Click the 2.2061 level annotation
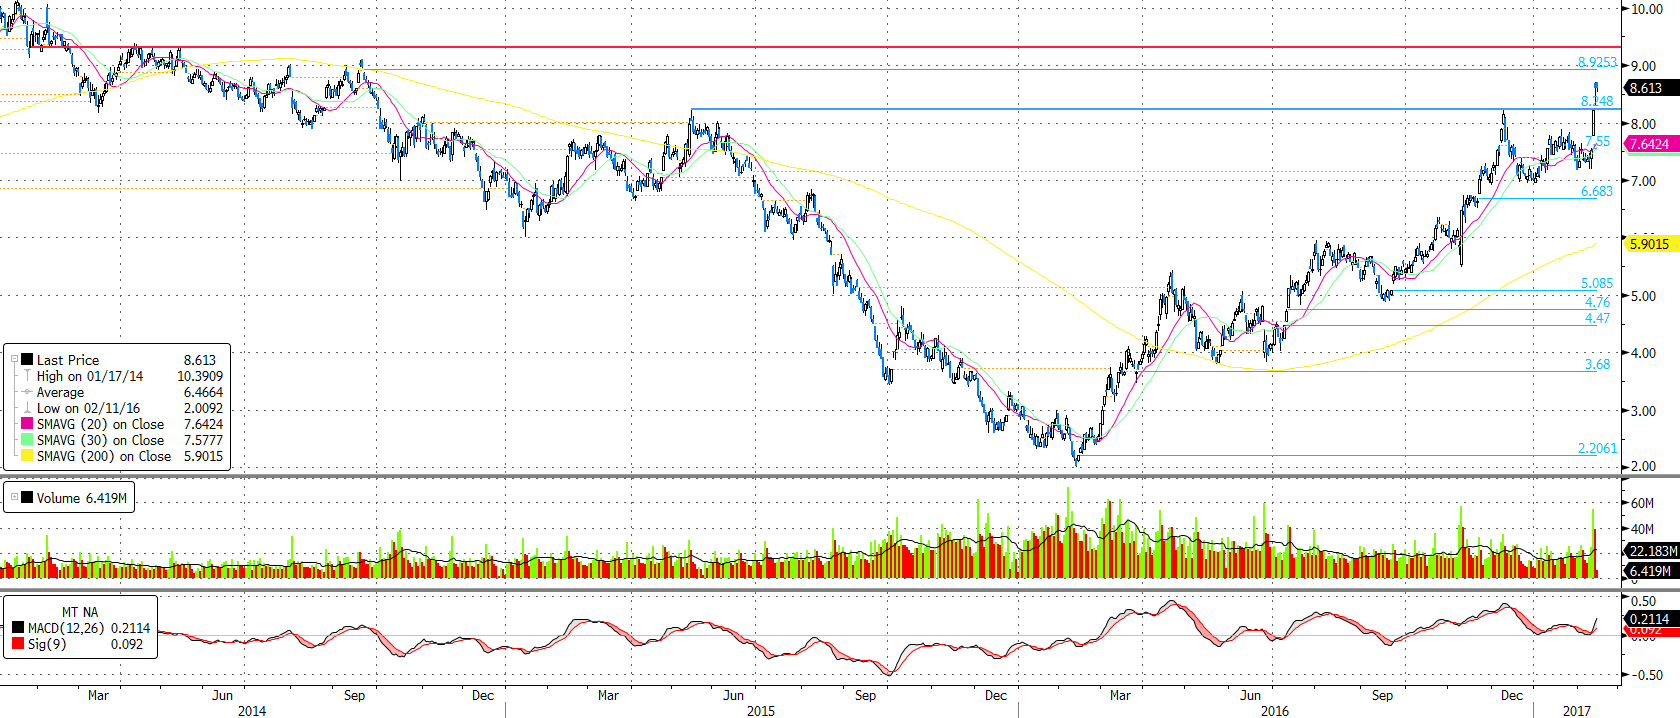1680x718 pixels. click(x=1597, y=448)
